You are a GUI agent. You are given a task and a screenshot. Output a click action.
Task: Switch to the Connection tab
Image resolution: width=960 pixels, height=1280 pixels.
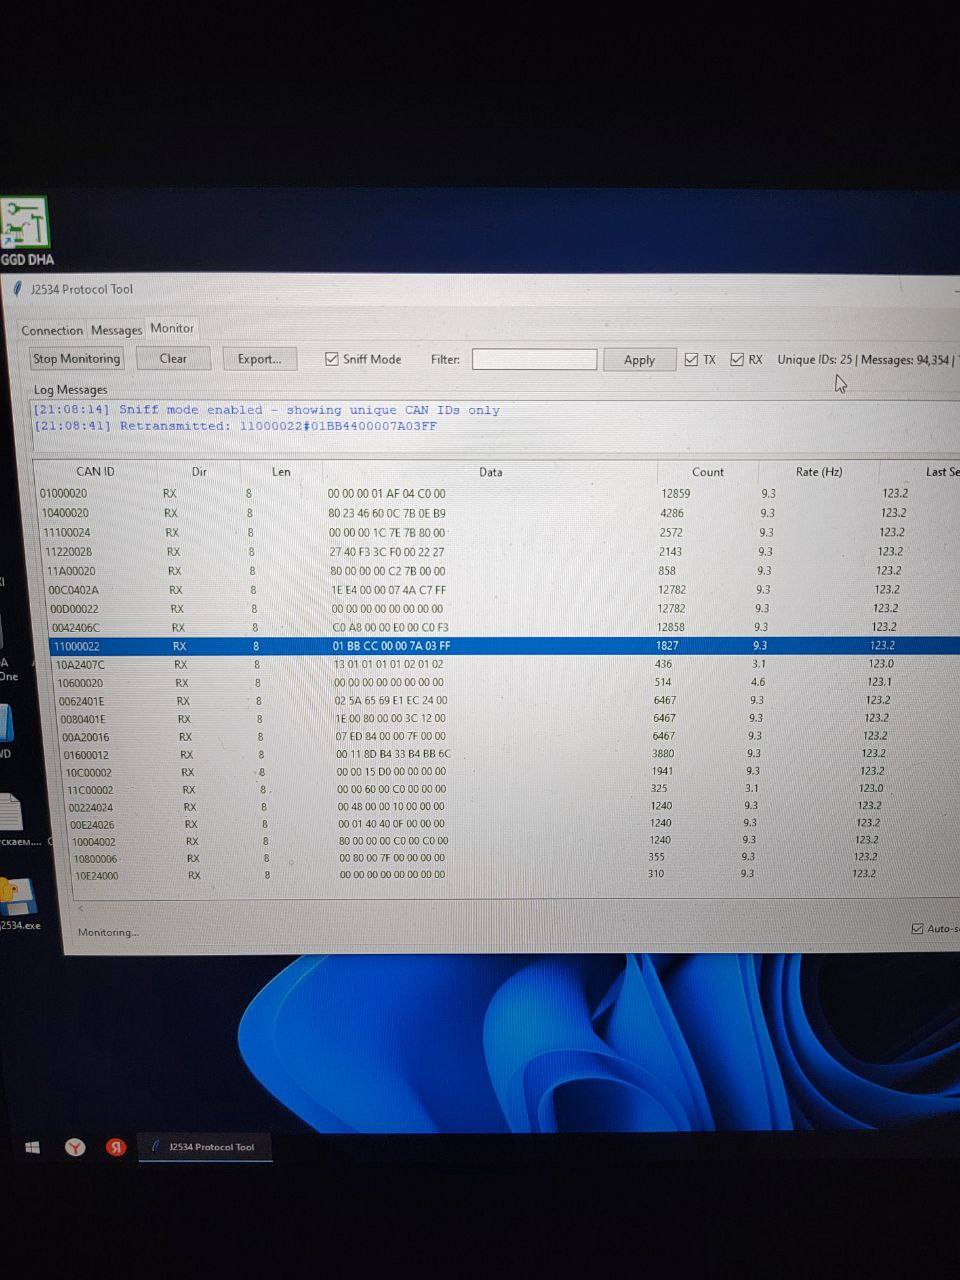coord(52,330)
